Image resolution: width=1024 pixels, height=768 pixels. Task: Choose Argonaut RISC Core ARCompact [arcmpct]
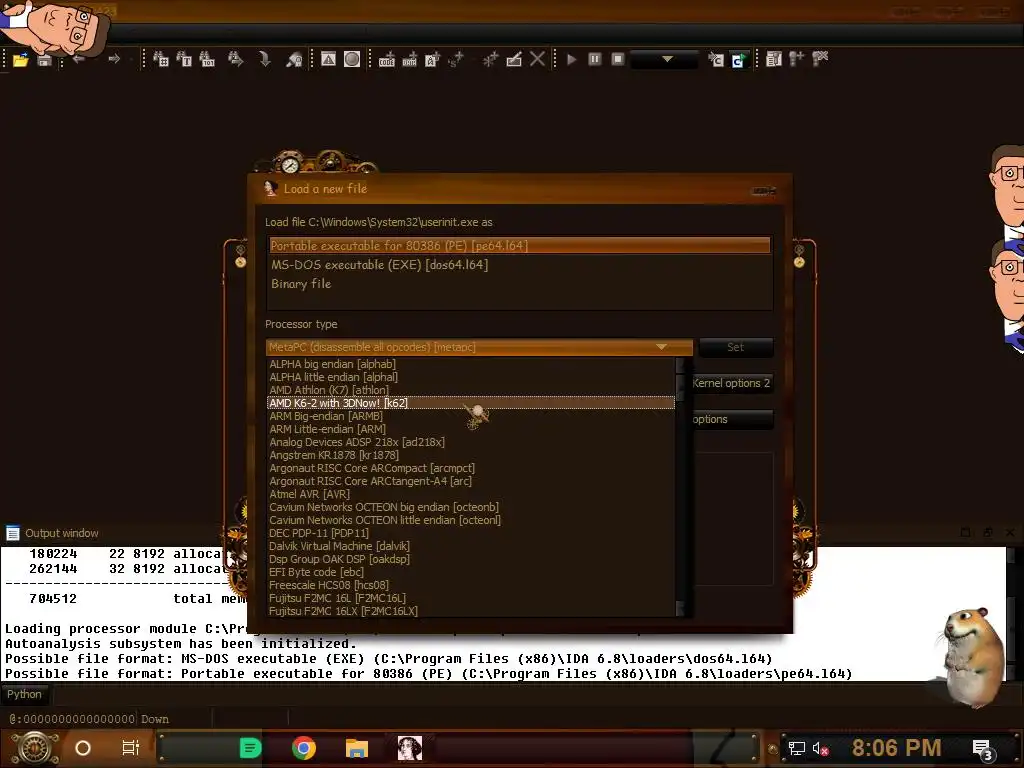coord(470,468)
